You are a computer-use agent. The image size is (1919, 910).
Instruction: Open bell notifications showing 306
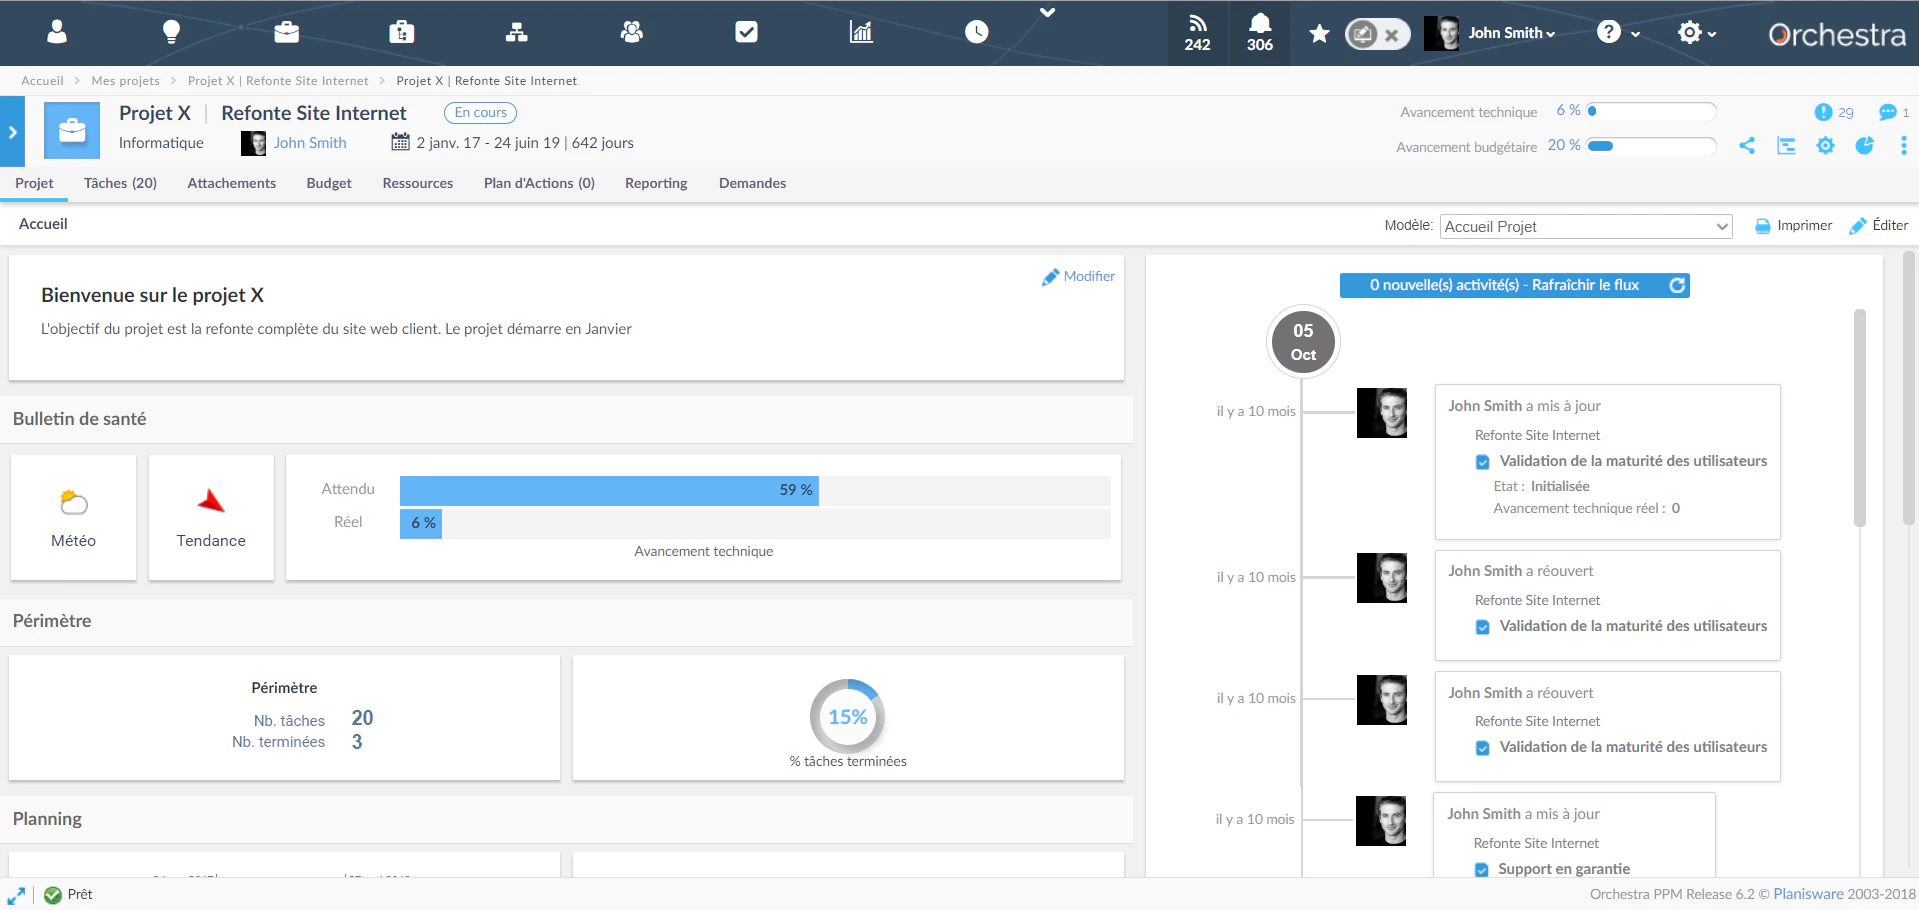(1260, 33)
